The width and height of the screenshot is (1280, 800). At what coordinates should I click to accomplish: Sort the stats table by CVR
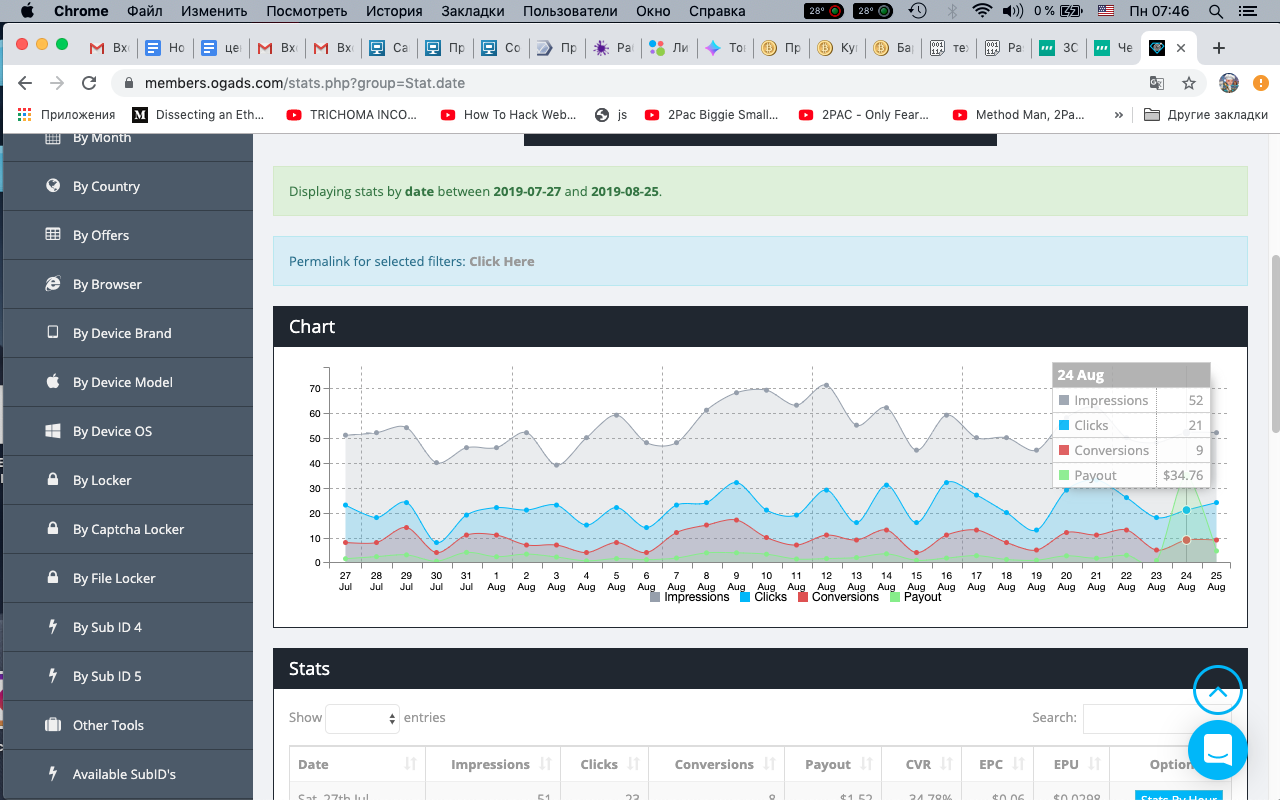click(x=920, y=764)
